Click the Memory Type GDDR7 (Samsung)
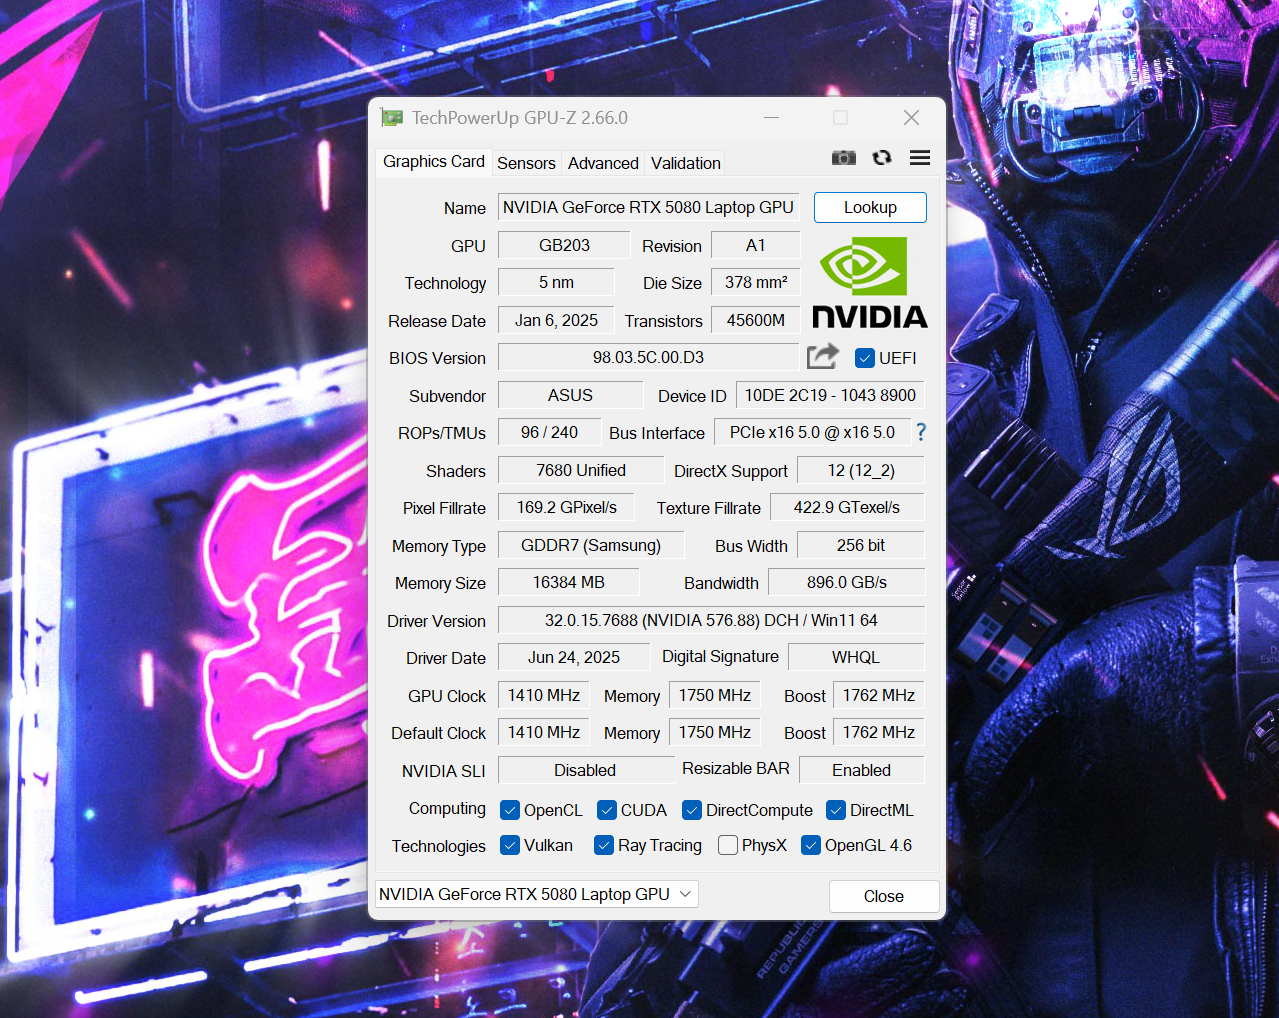The width and height of the screenshot is (1279, 1018). (591, 545)
